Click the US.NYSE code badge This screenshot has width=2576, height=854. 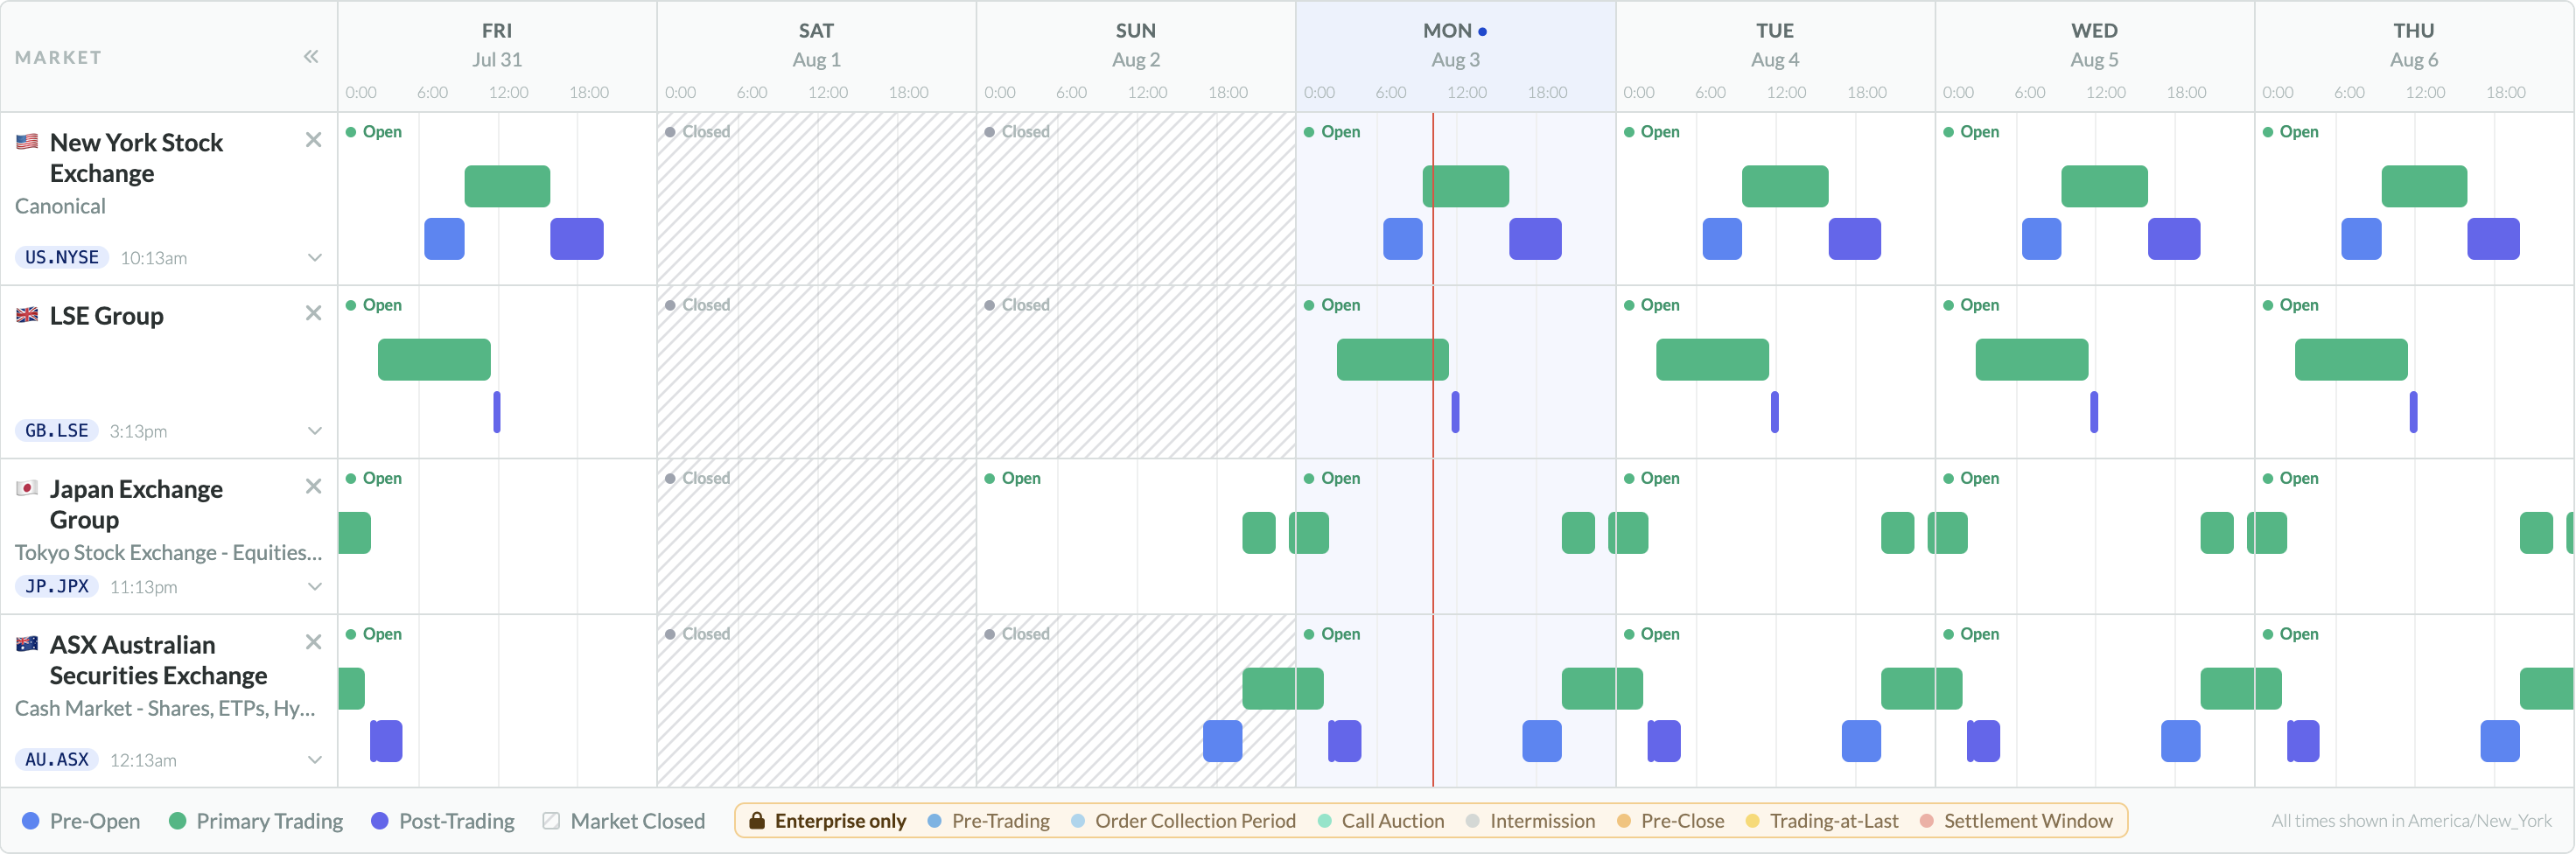(x=62, y=257)
